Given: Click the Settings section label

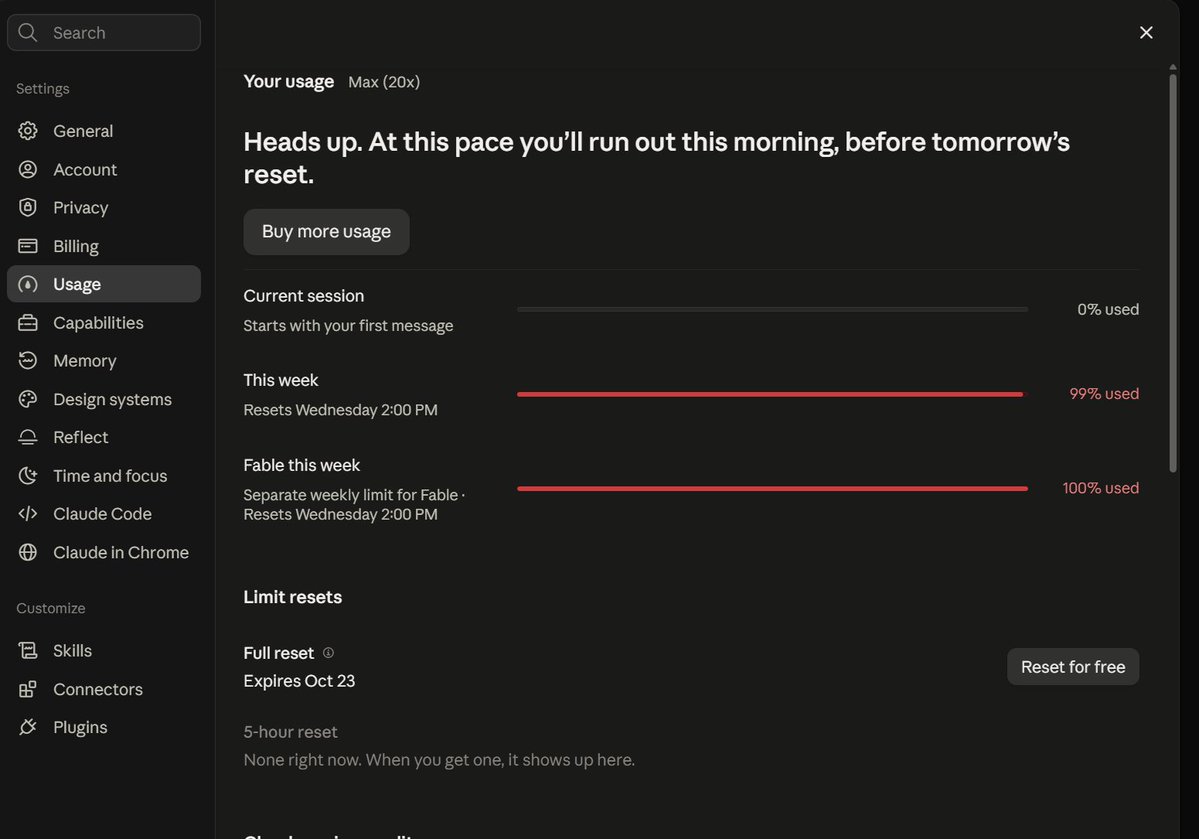Looking at the screenshot, I should (x=43, y=89).
